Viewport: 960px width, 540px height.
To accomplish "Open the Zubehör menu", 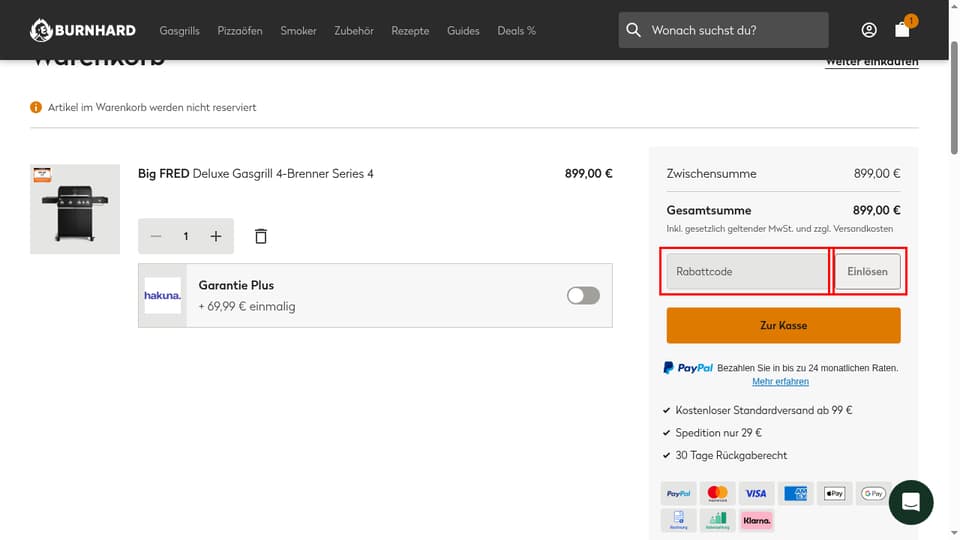I will click(x=354, y=31).
